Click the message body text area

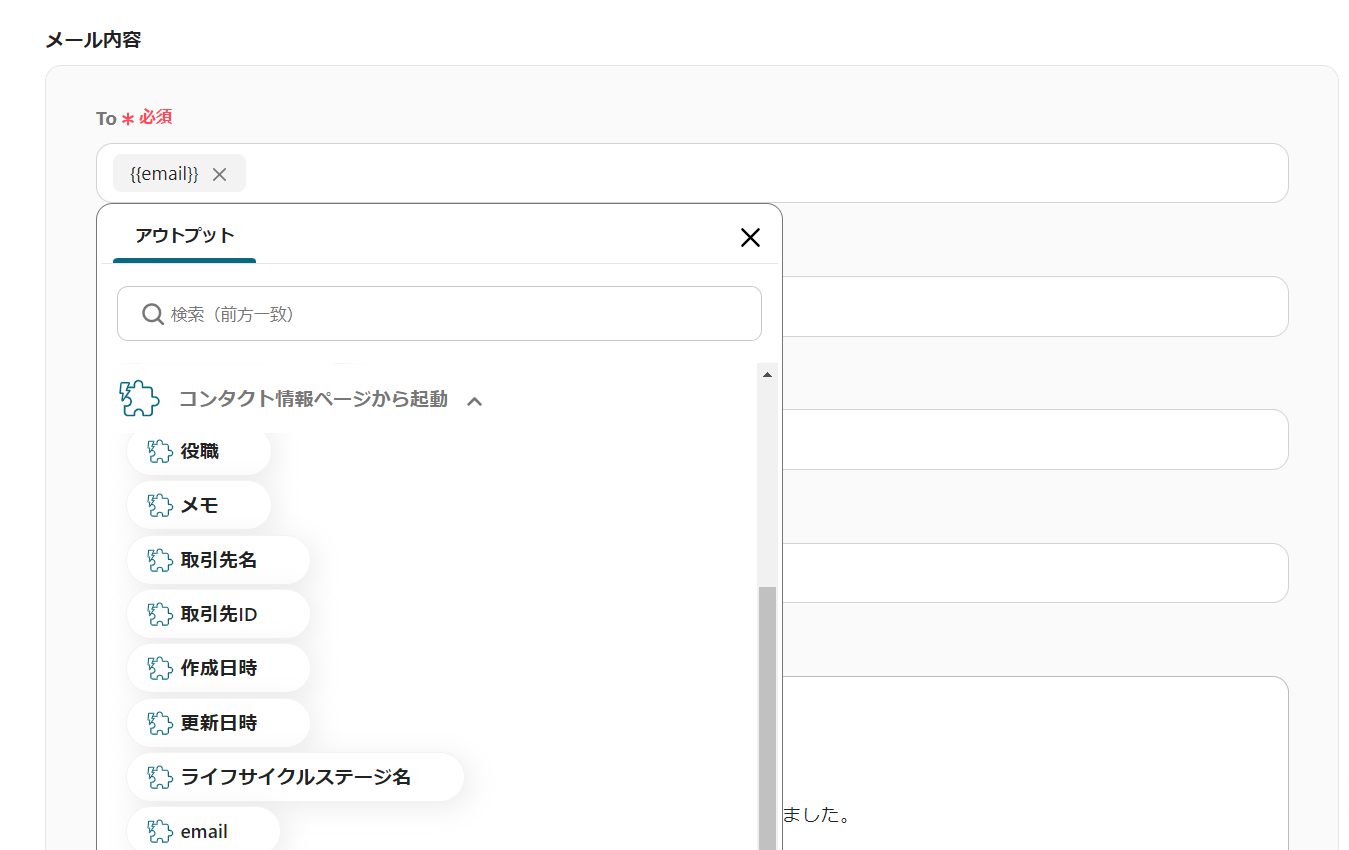coord(1035,763)
